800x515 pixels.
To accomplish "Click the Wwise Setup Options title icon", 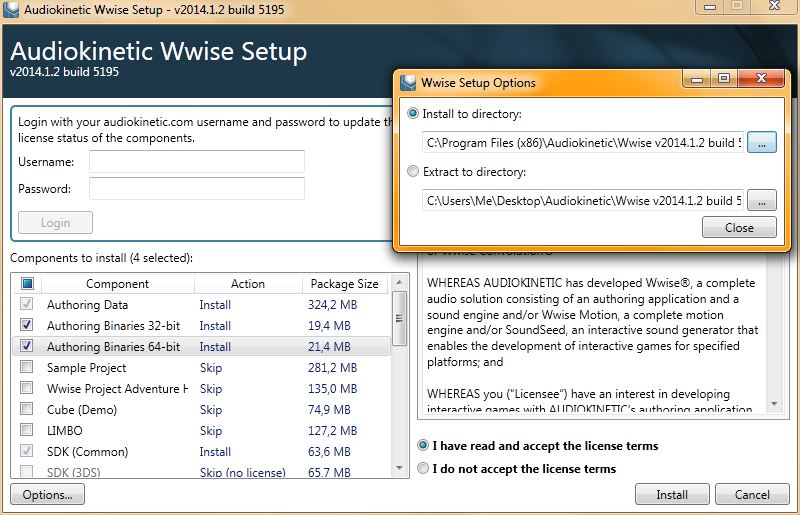I will coord(408,83).
